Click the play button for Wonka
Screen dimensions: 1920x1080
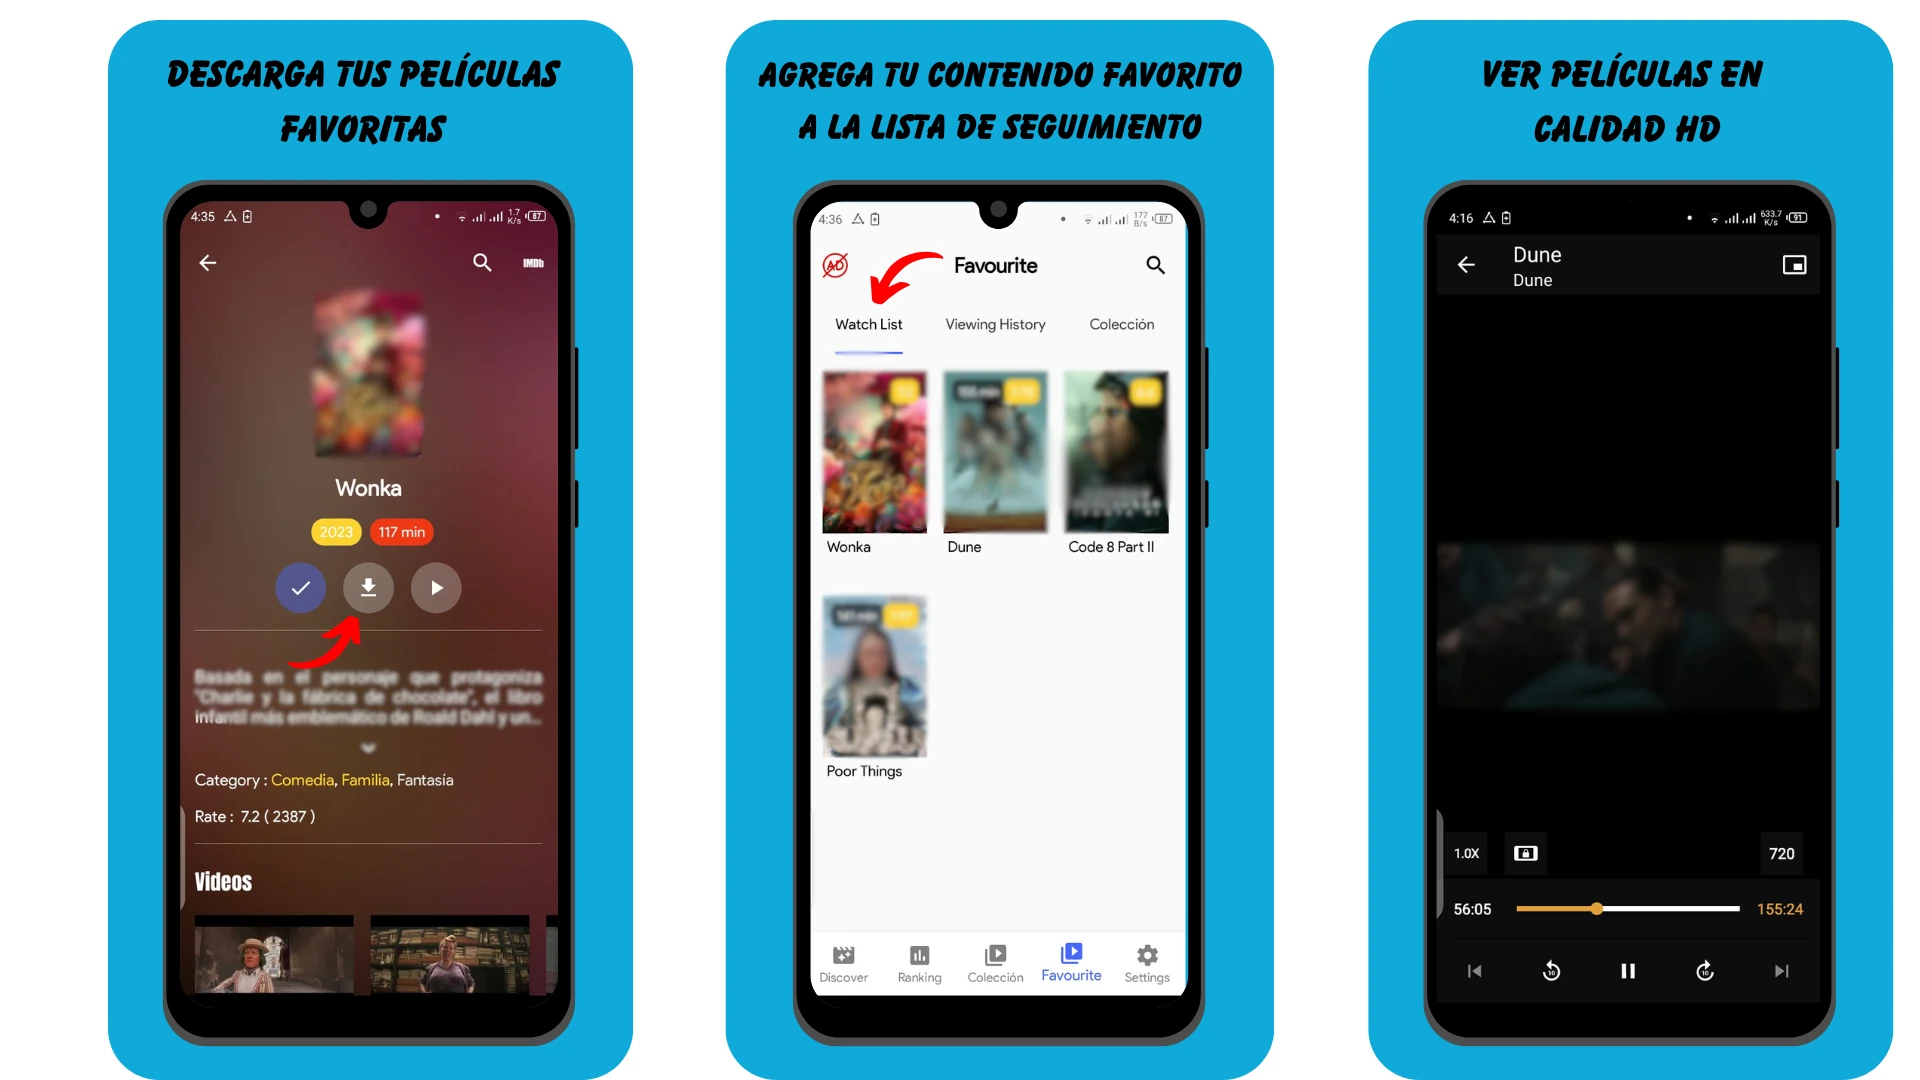click(435, 588)
